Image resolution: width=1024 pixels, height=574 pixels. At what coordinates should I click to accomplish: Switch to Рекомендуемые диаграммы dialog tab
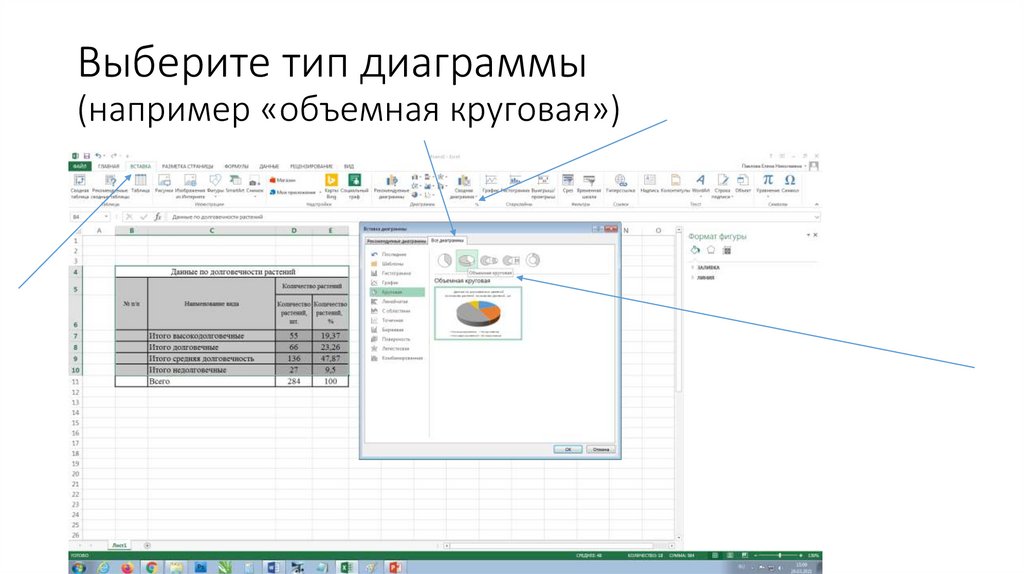point(396,241)
